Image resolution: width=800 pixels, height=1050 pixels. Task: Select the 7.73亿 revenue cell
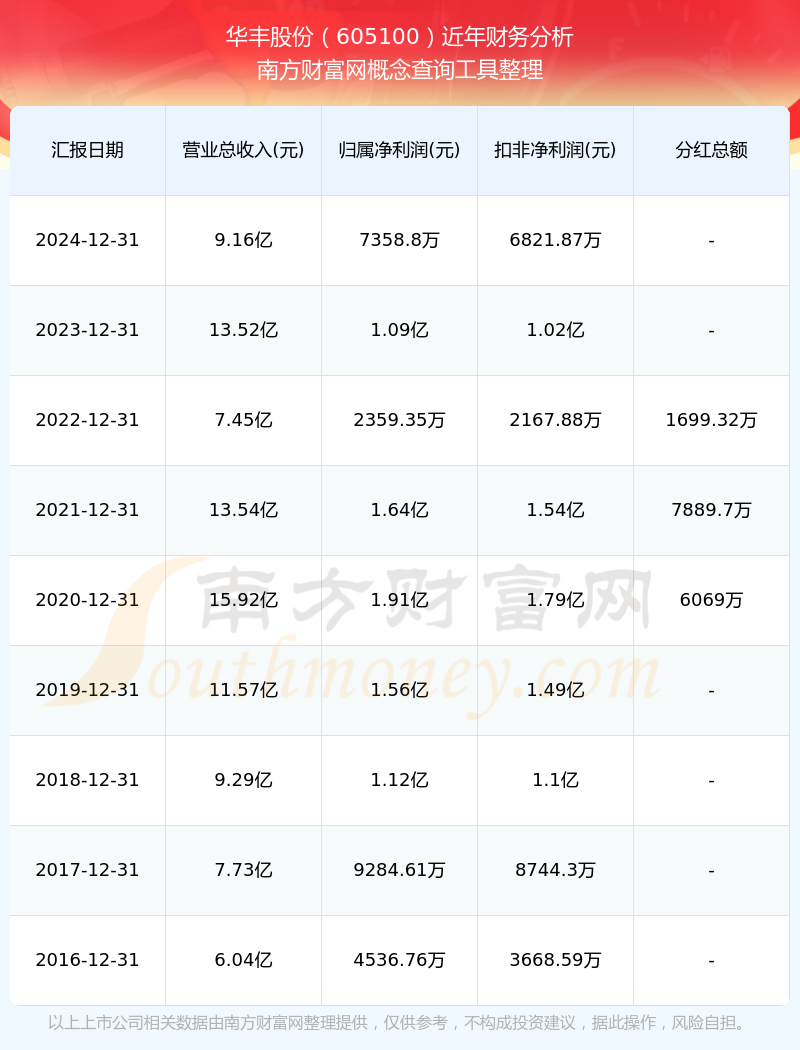[x=244, y=871]
